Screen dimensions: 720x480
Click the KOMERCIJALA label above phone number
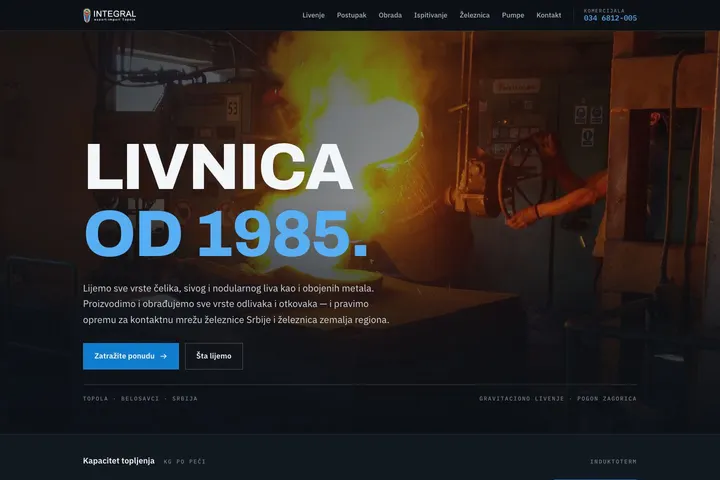pos(604,11)
